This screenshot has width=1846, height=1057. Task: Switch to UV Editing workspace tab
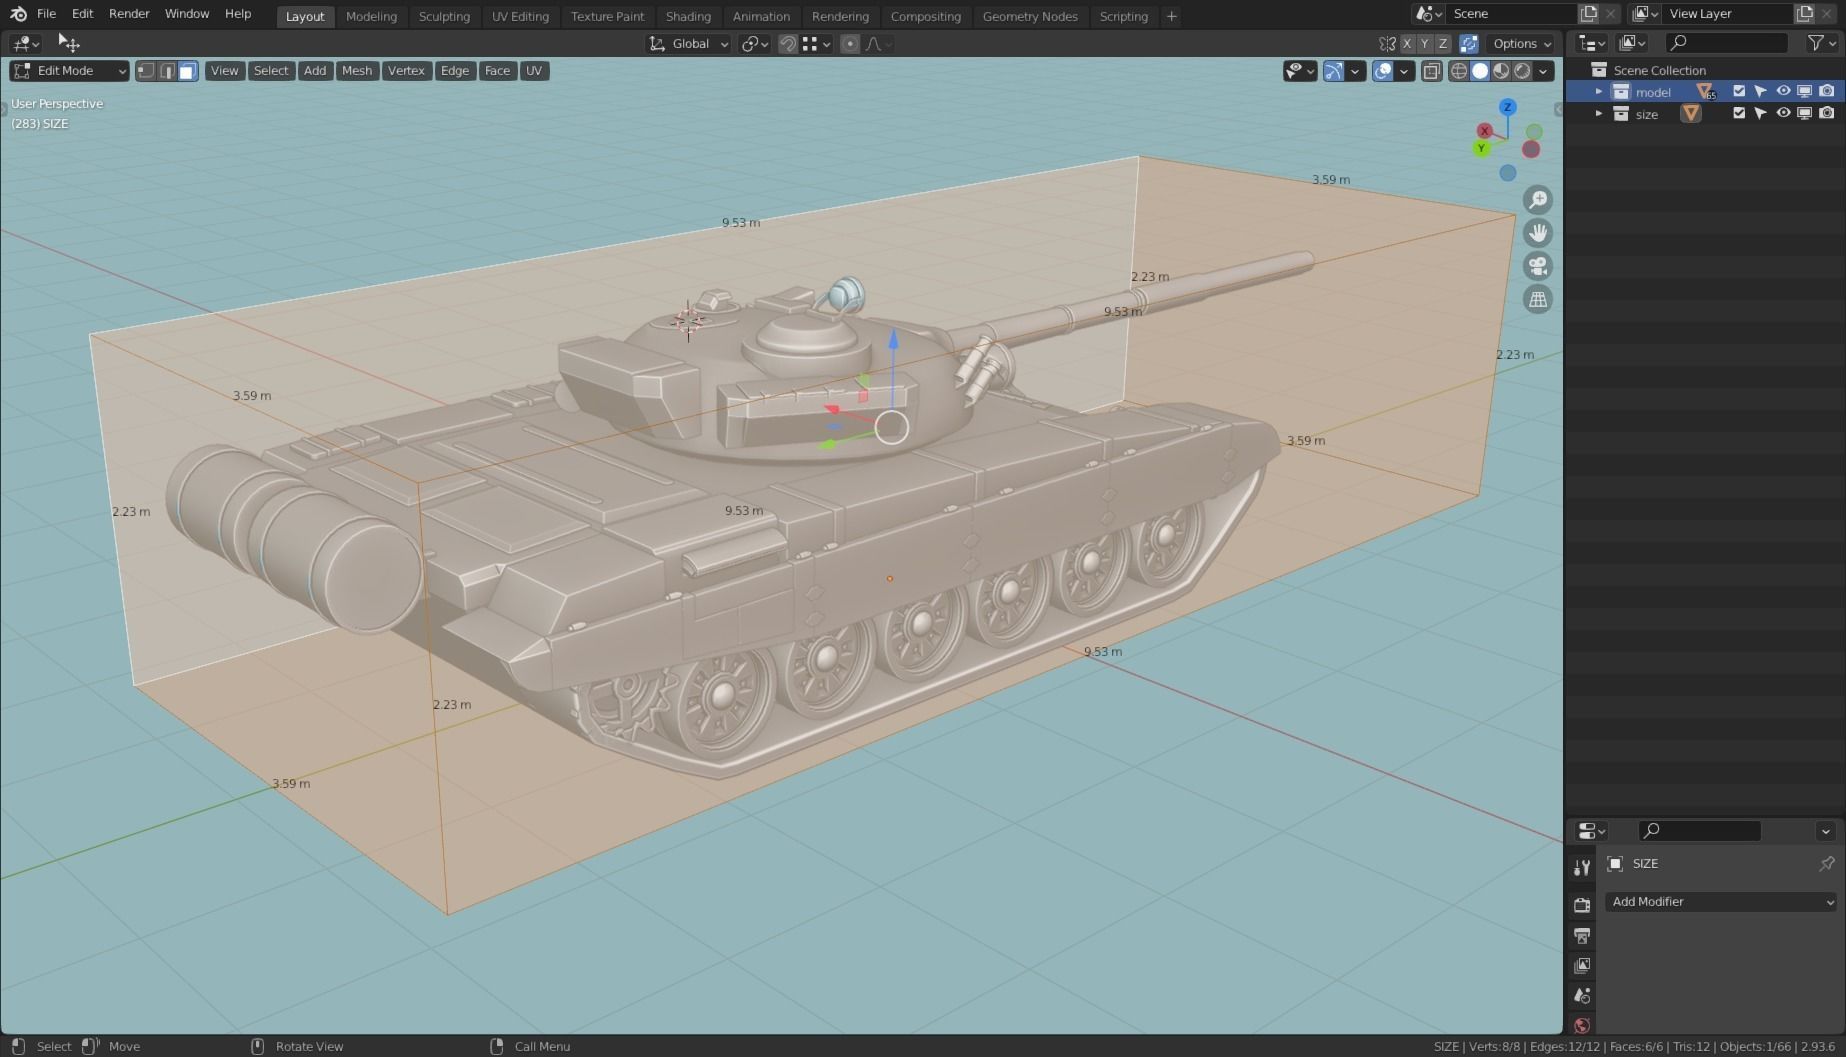pyautogui.click(x=520, y=16)
